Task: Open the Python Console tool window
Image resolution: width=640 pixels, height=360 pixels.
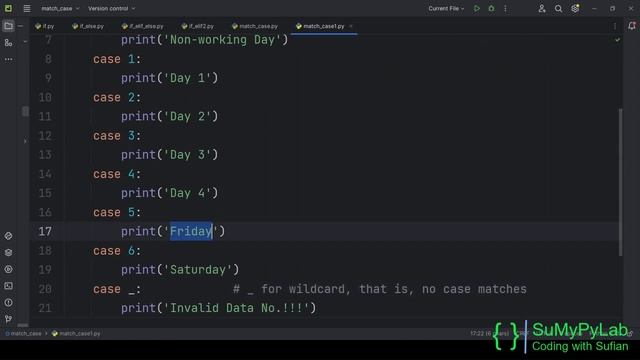Action: 8,236
